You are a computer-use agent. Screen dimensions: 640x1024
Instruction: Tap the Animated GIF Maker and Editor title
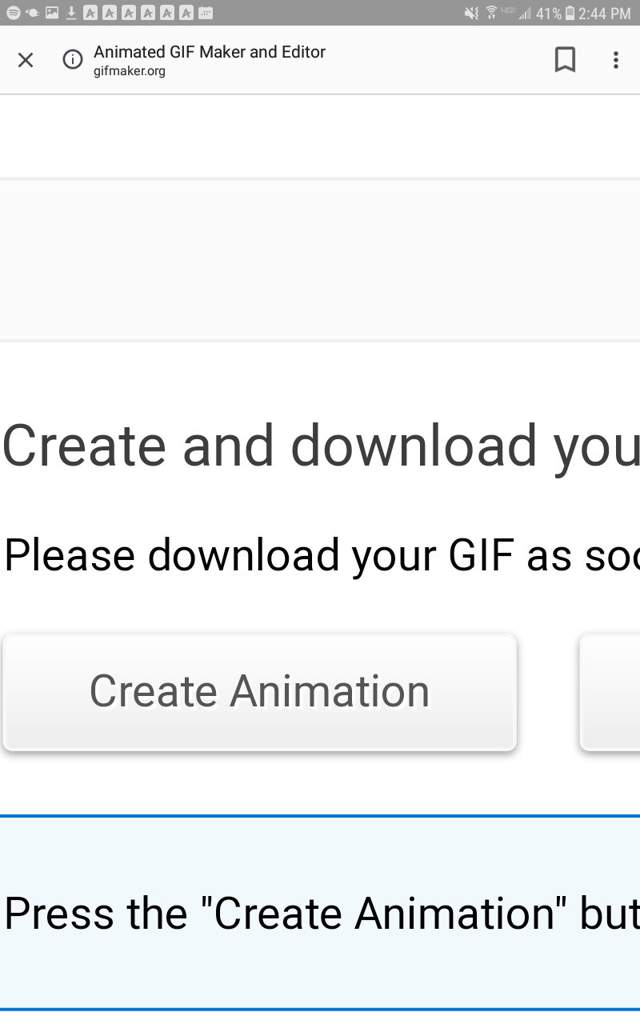click(209, 52)
